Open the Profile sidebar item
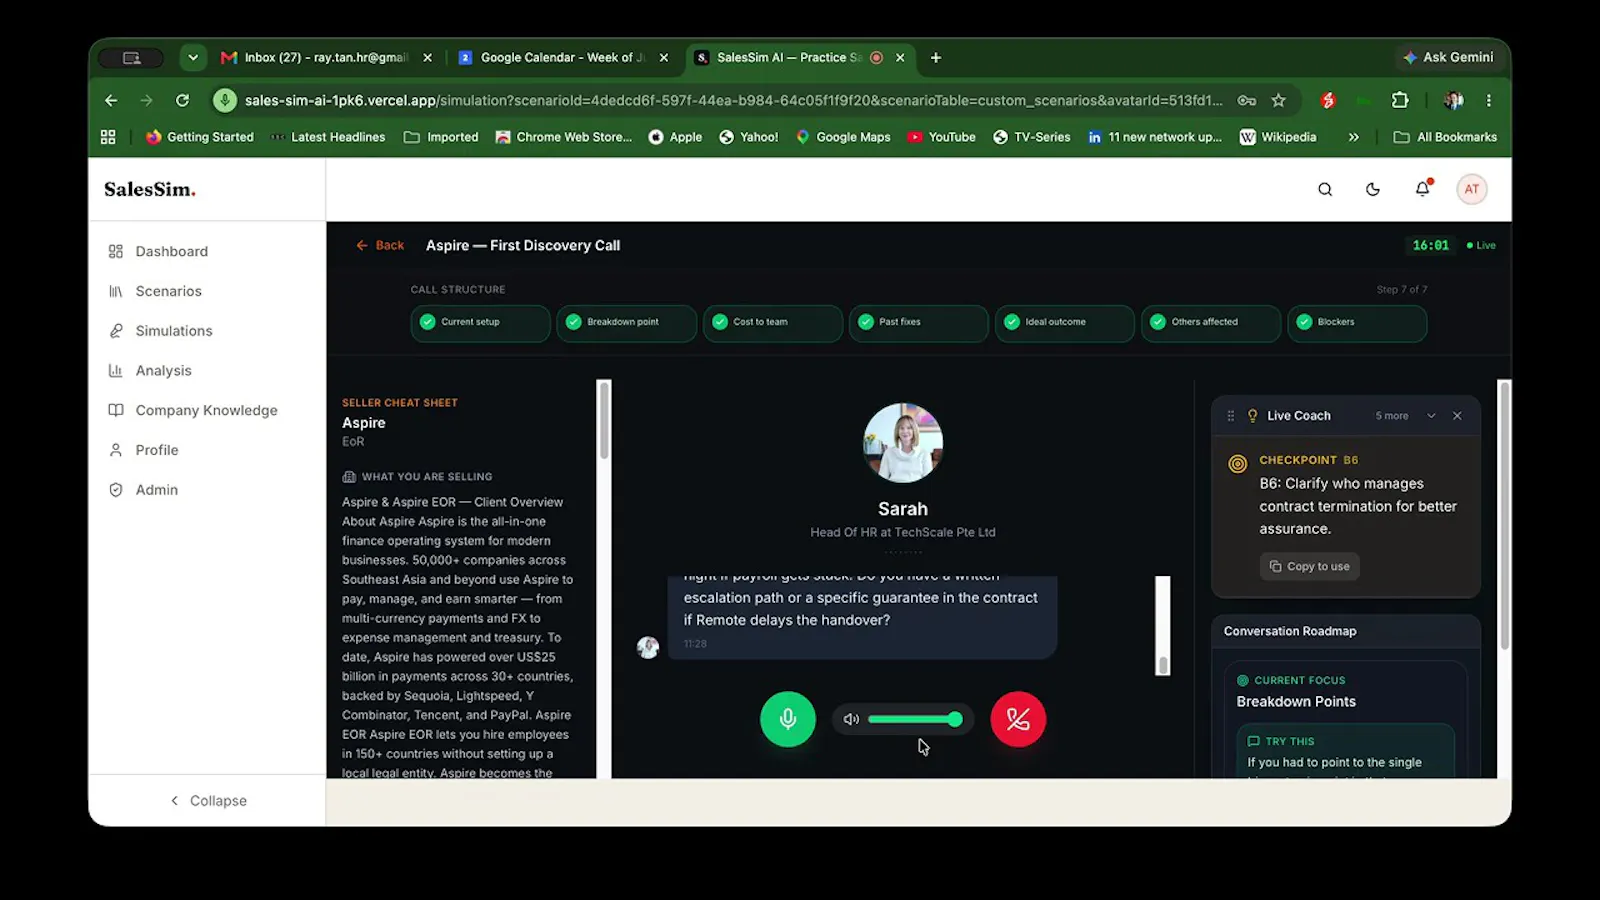Viewport: 1600px width, 900px height. click(143, 450)
